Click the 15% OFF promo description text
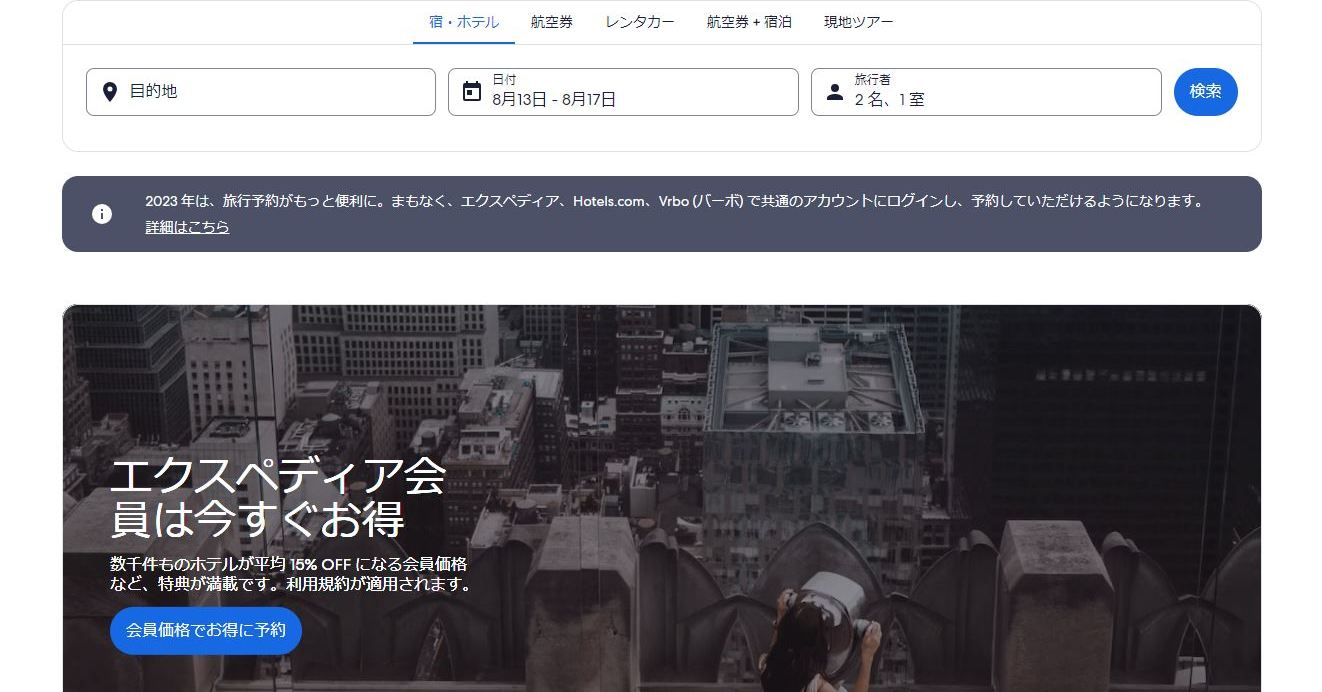Viewport: 1322px width, 692px height. (290, 573)
